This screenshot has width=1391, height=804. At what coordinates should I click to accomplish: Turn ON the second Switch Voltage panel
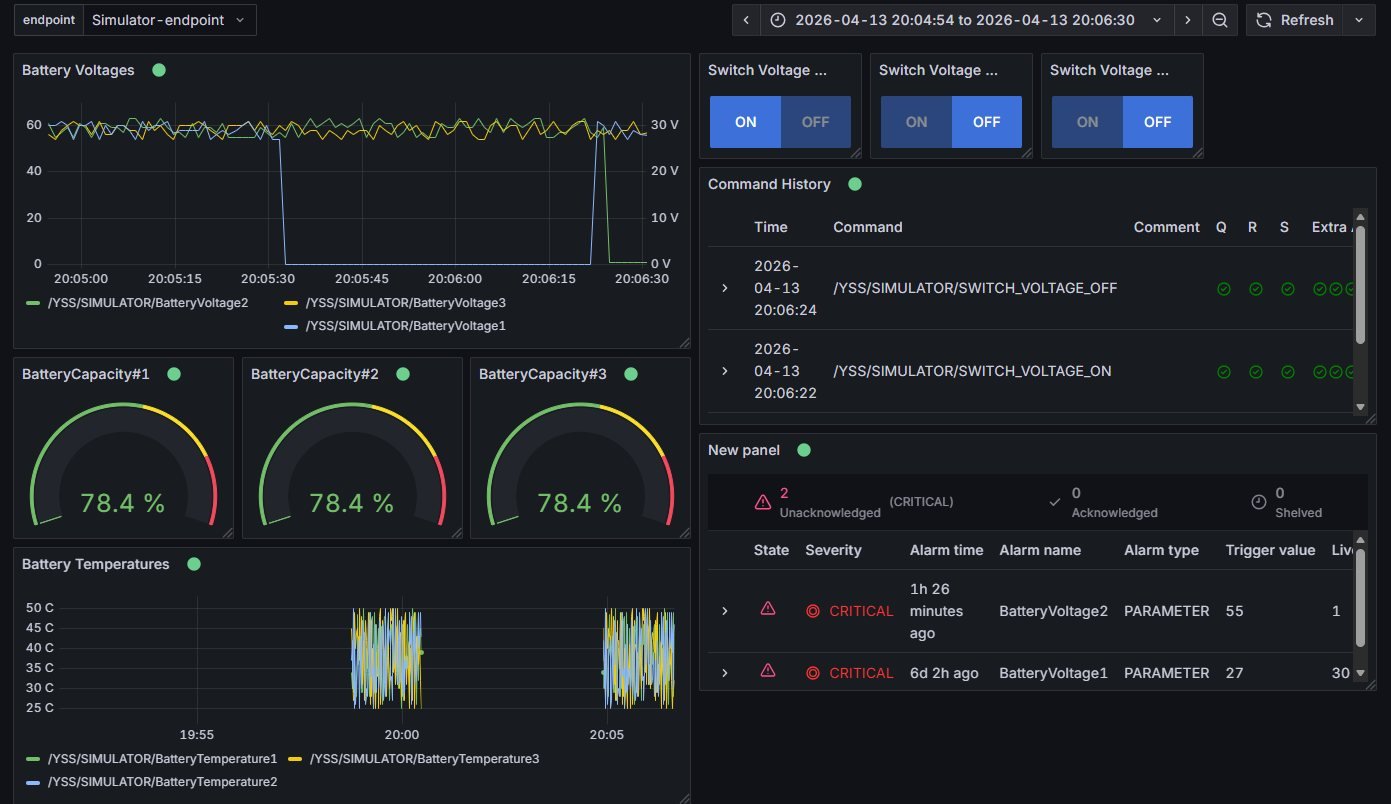coord(917,122)
